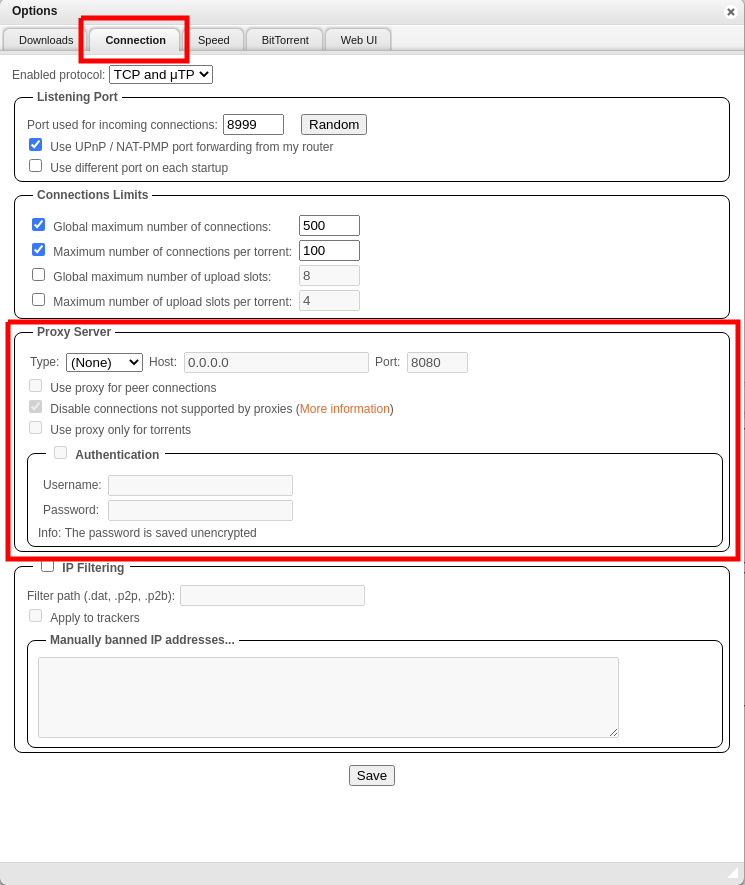Focus the incoming connections port field
The image size is (745, 885).
tap(253, 125)
